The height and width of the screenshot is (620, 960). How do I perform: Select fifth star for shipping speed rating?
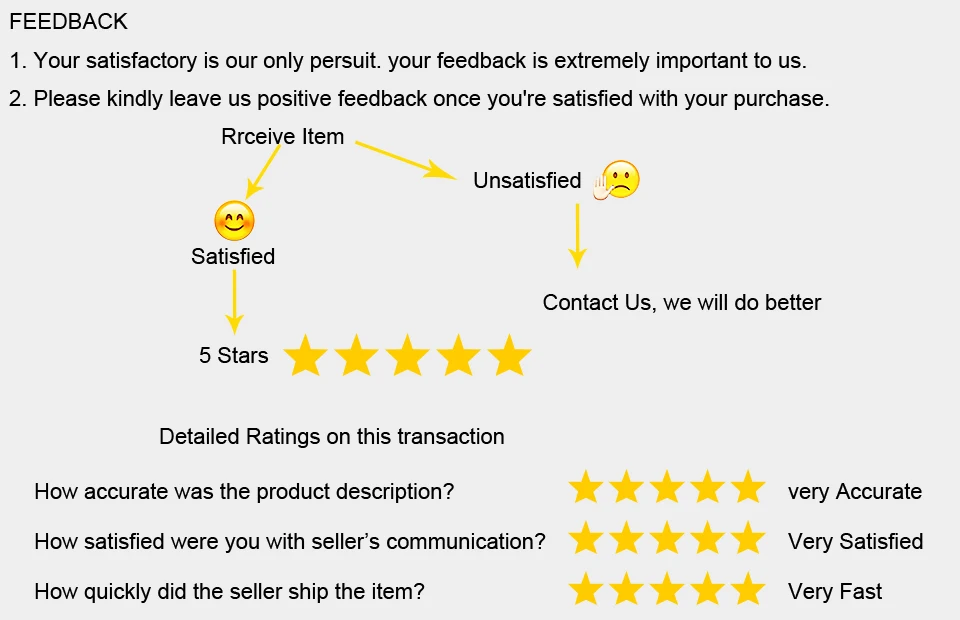tap(748, 589)
